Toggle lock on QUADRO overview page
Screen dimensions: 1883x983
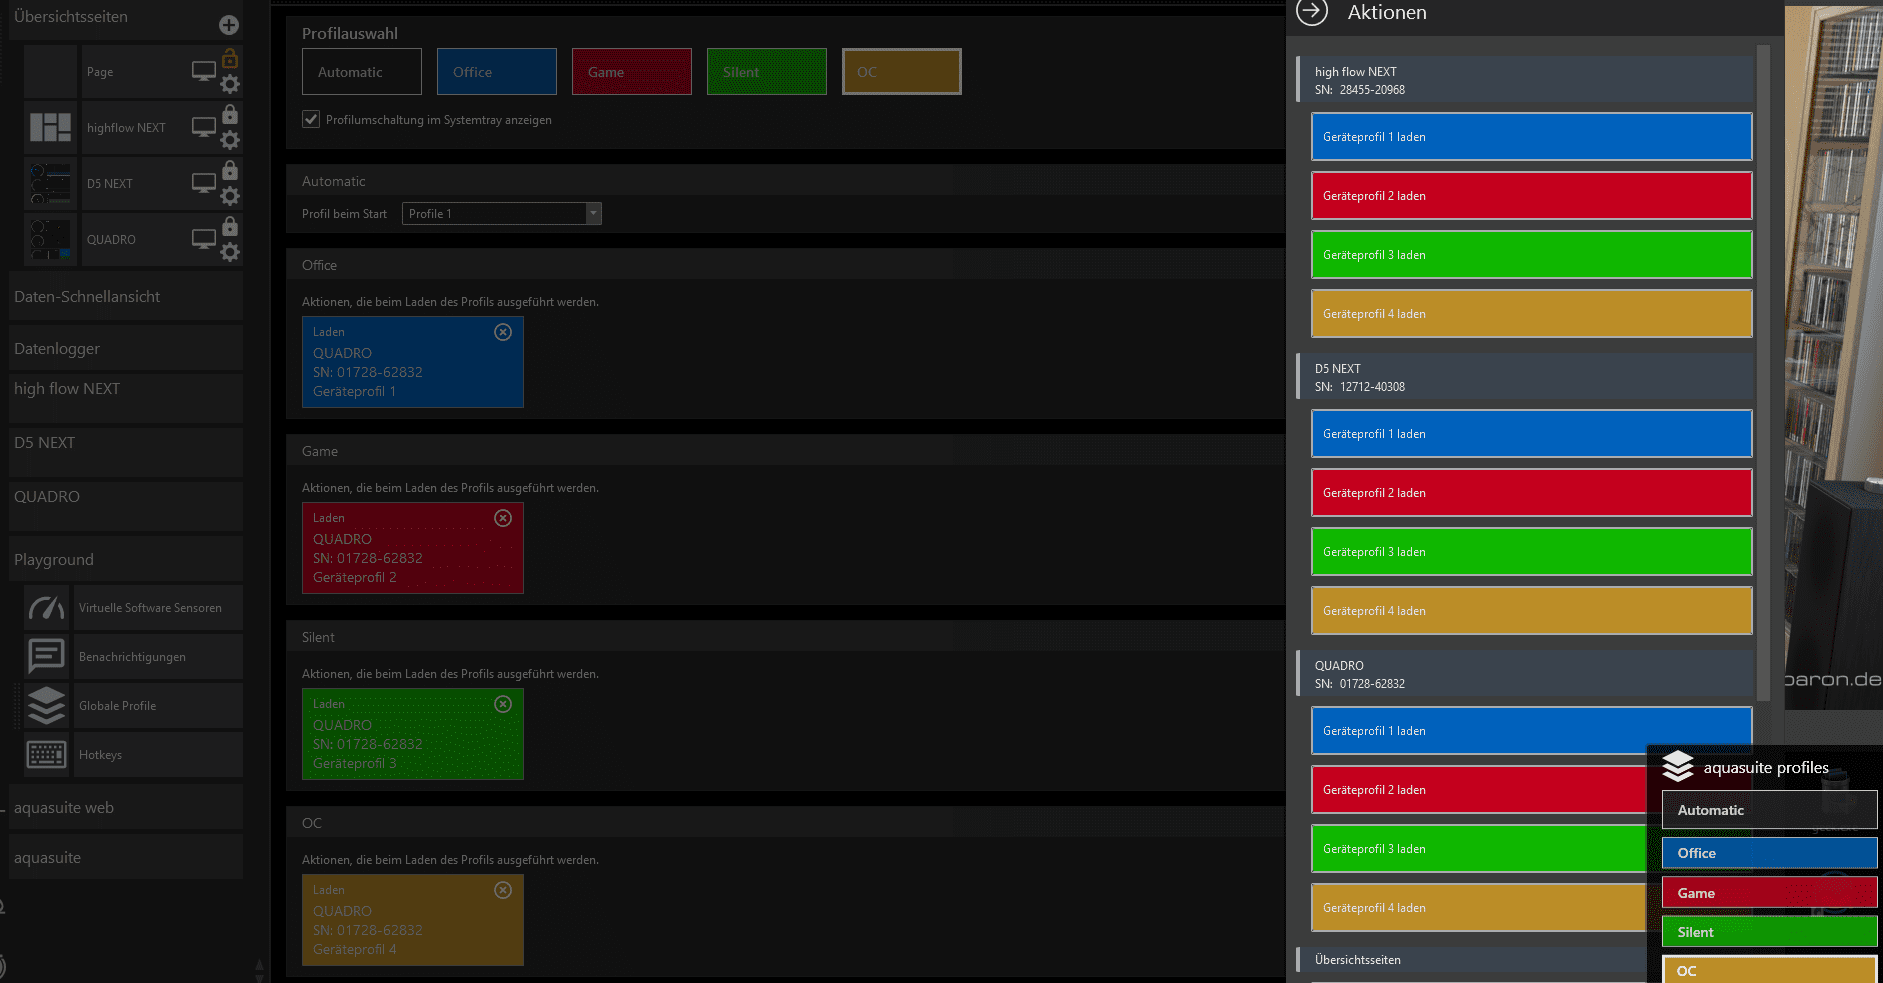230,226
